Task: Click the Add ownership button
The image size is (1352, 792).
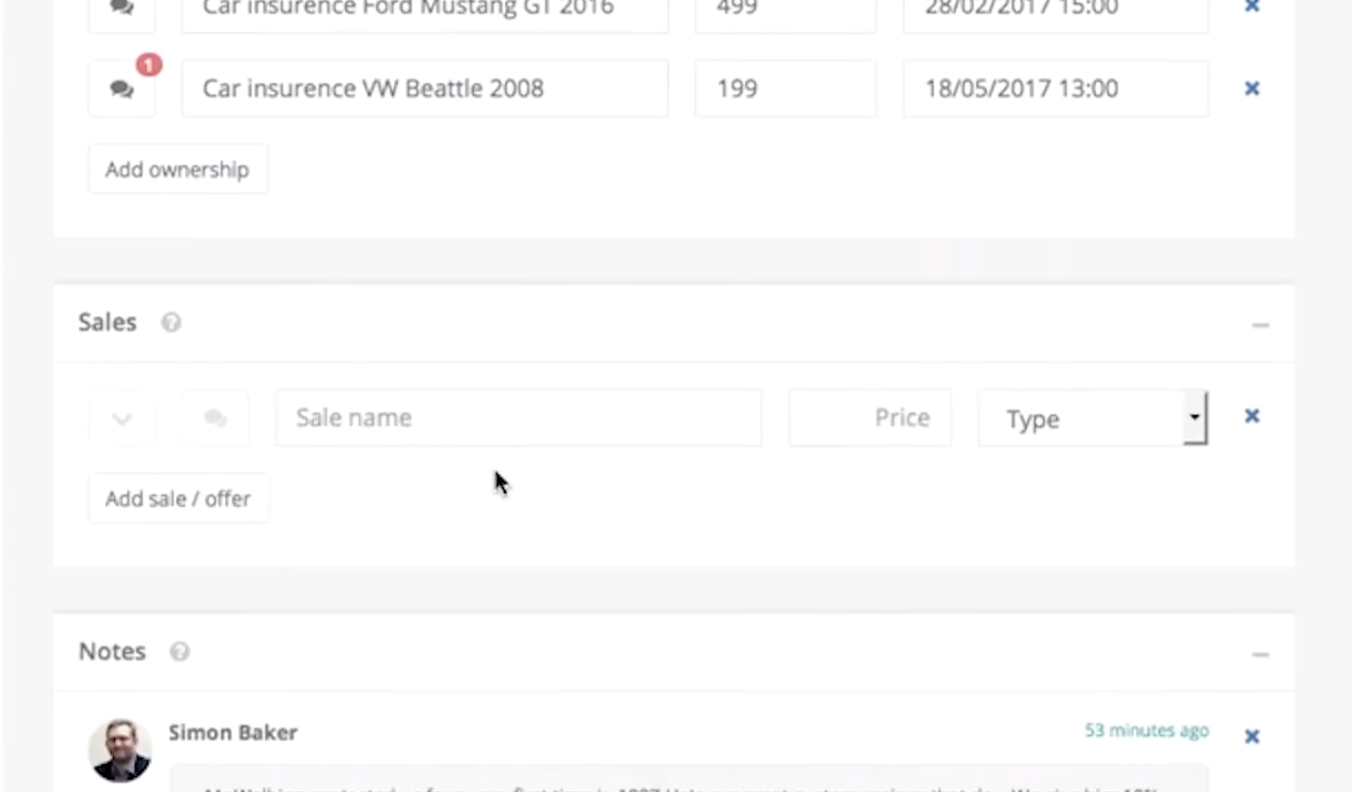Action: (178, 169)
